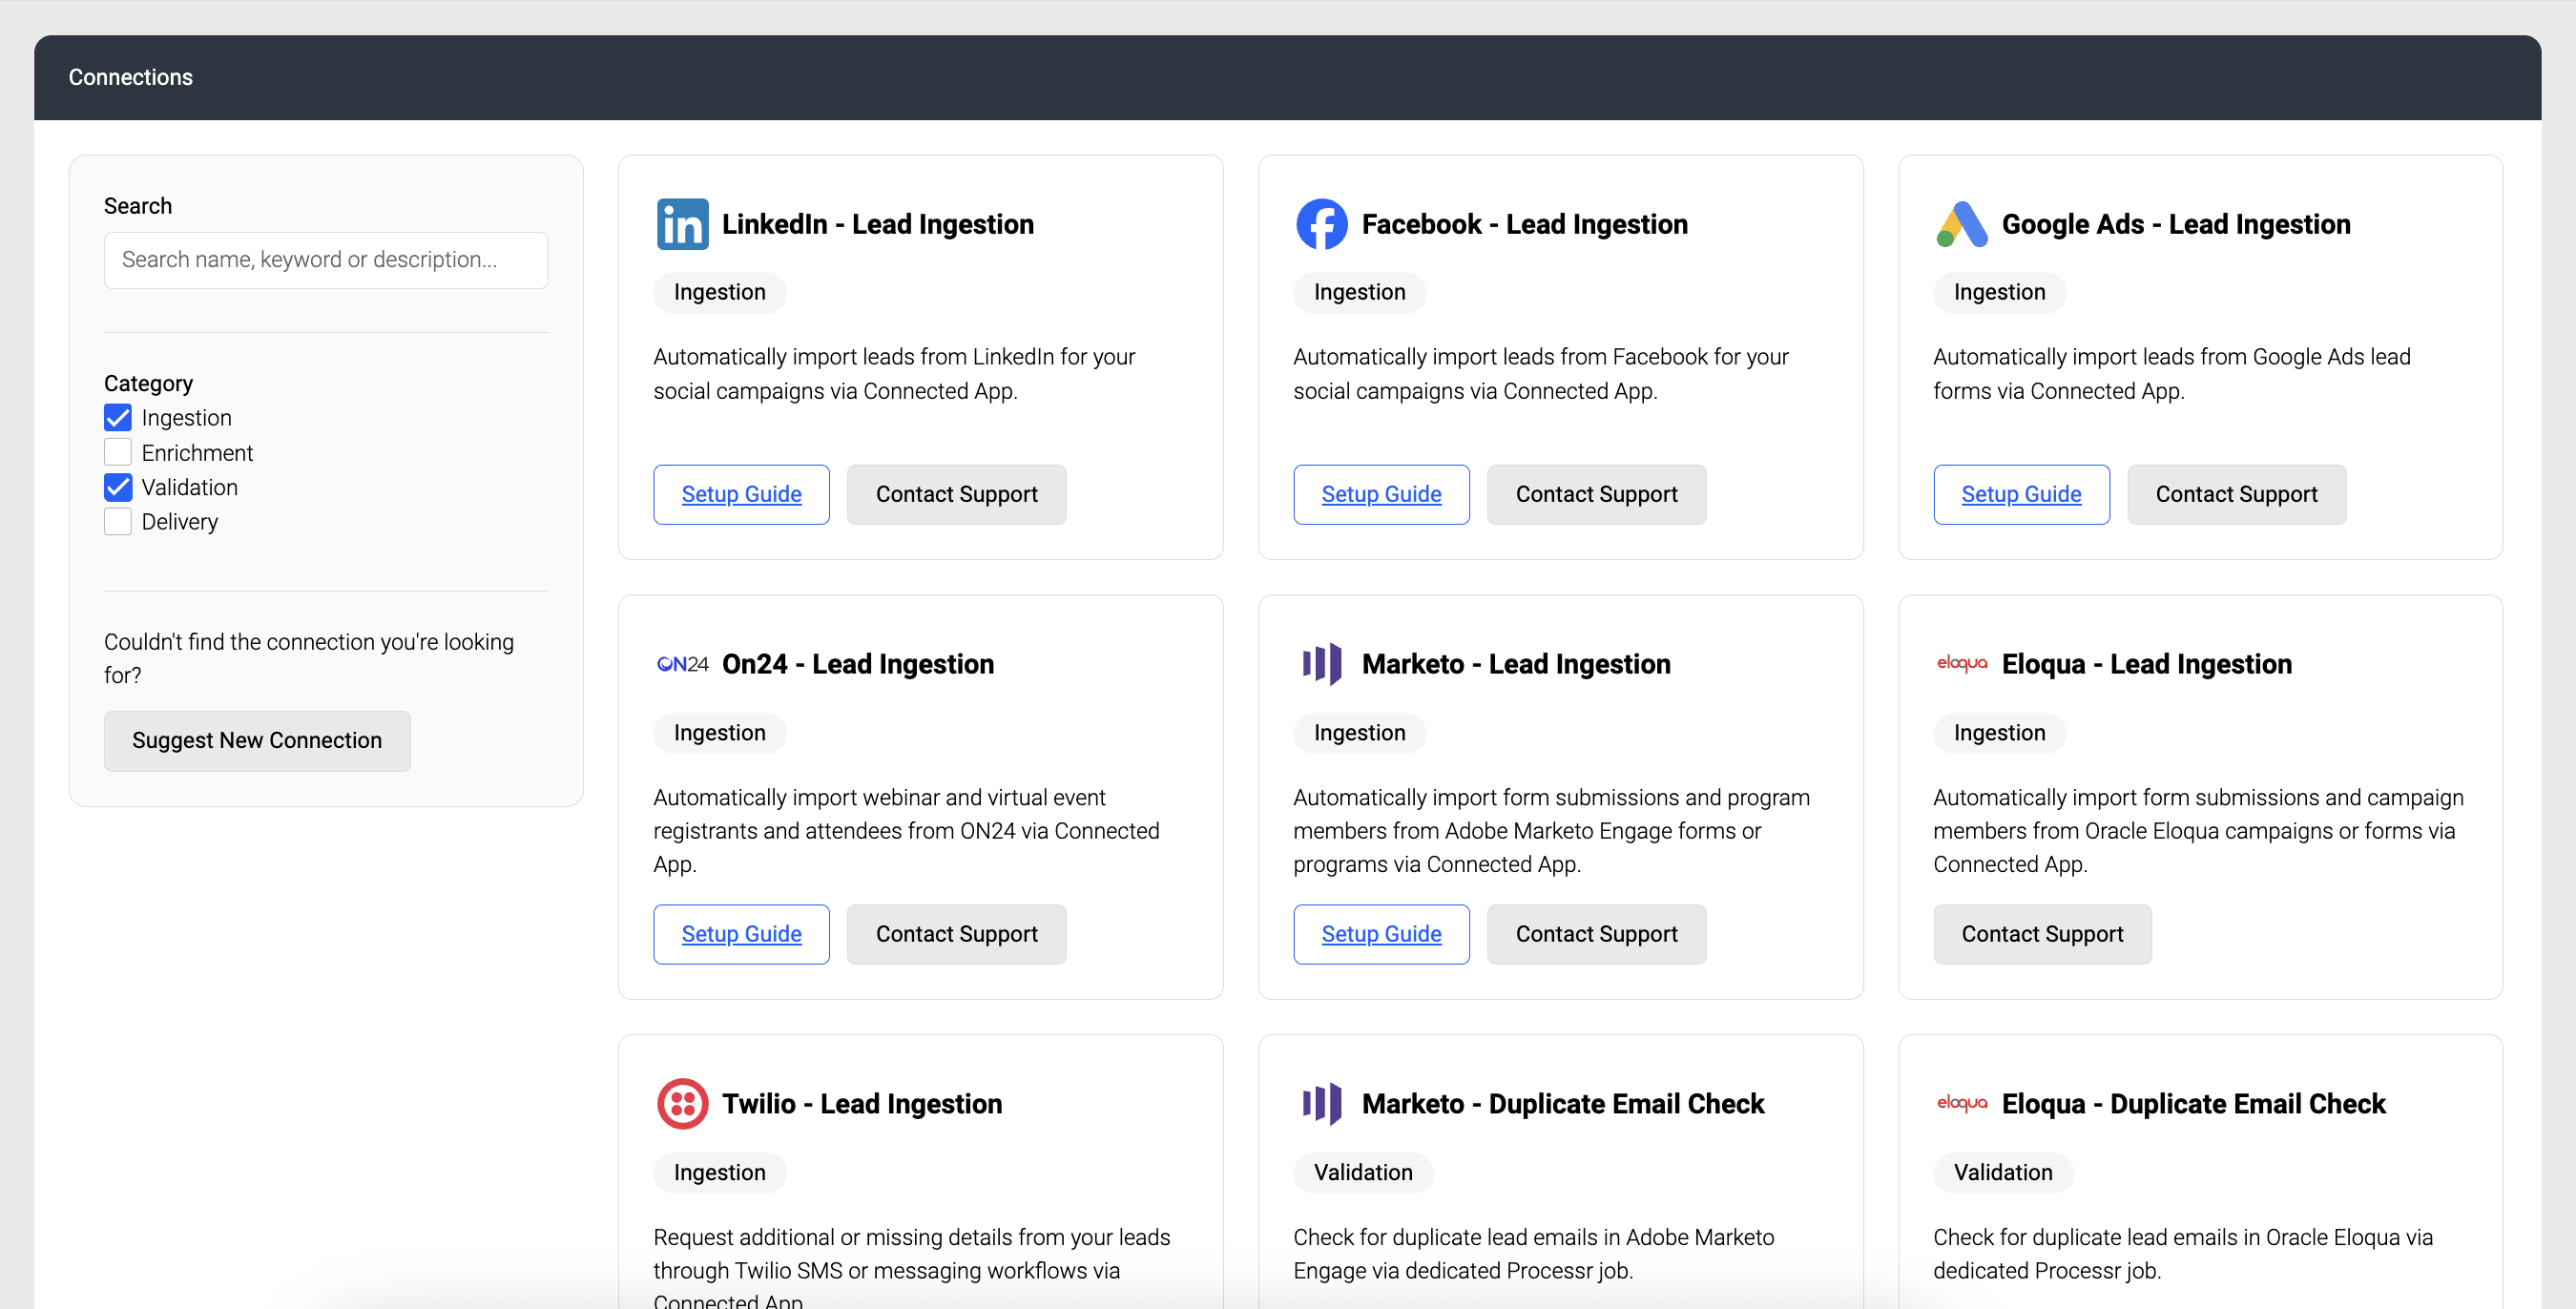Click Ingestion tag on Google Ads card
The width and height of the screenshot is (2576, 1309).
point(2000,292)
